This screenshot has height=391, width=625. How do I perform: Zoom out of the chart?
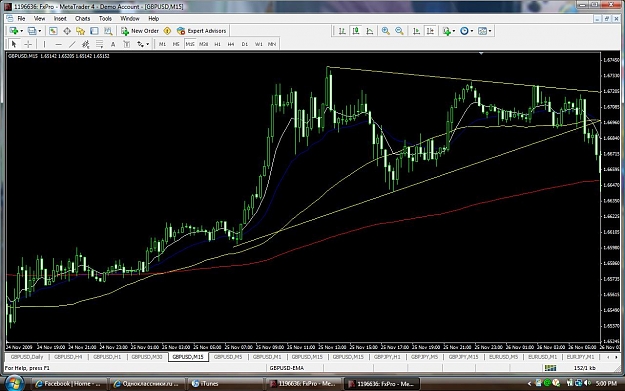coord(399,31)
